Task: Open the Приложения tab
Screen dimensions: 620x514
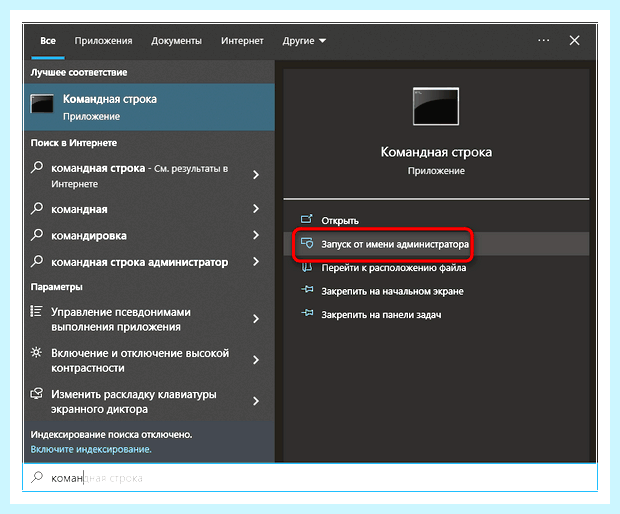Action: [x=104, y=41]
